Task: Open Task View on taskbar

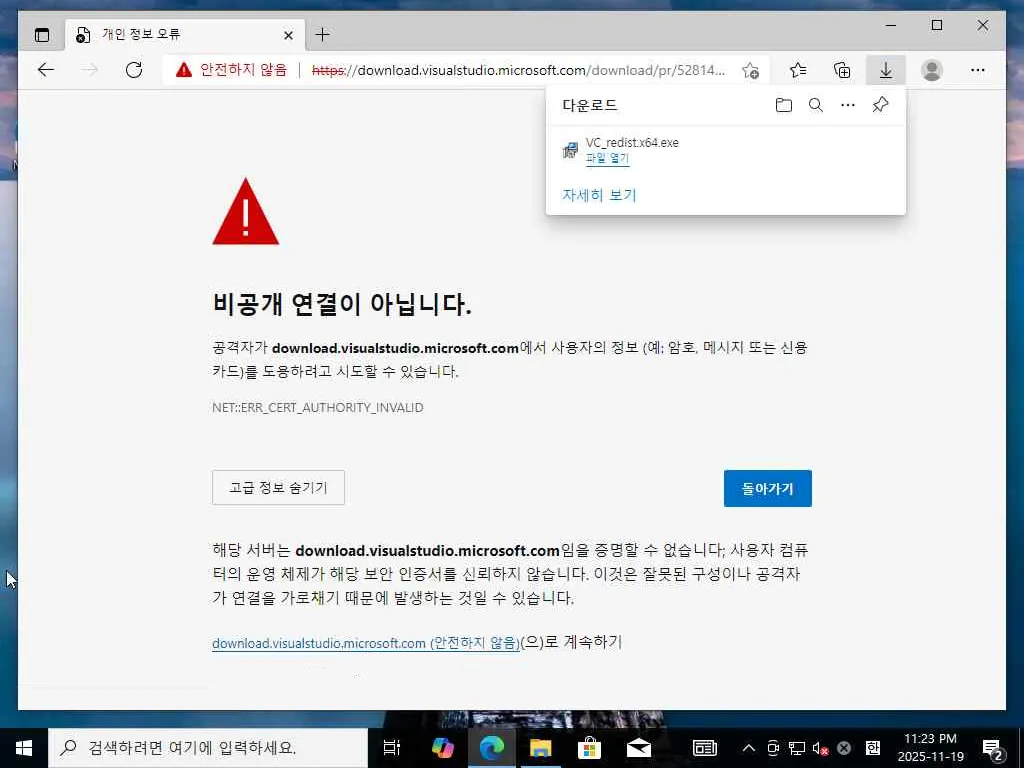Action: [x=391, y=748]
